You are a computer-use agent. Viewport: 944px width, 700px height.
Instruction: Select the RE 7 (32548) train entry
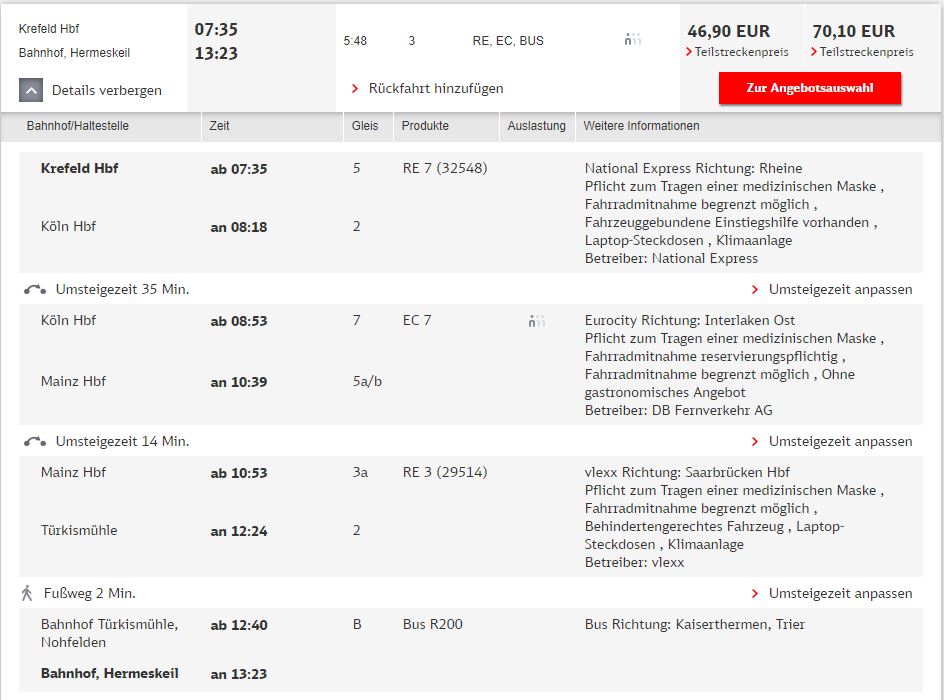tap(445, 168)
